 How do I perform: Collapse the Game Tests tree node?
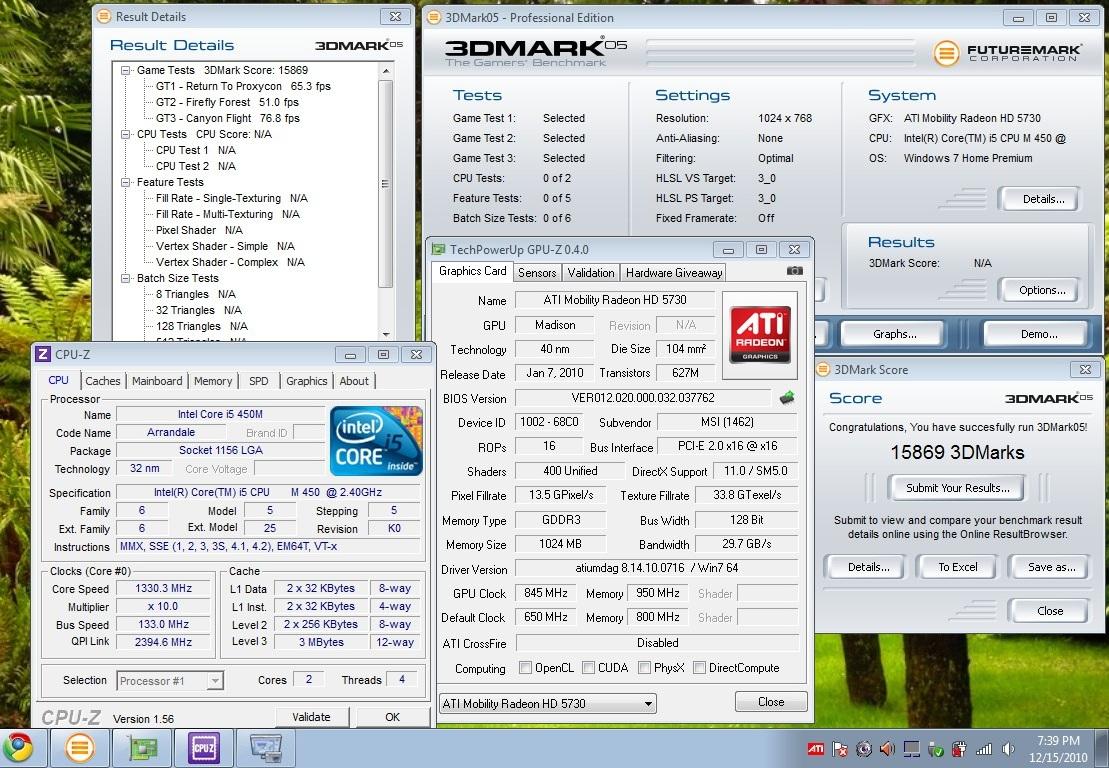coord(125,70)
